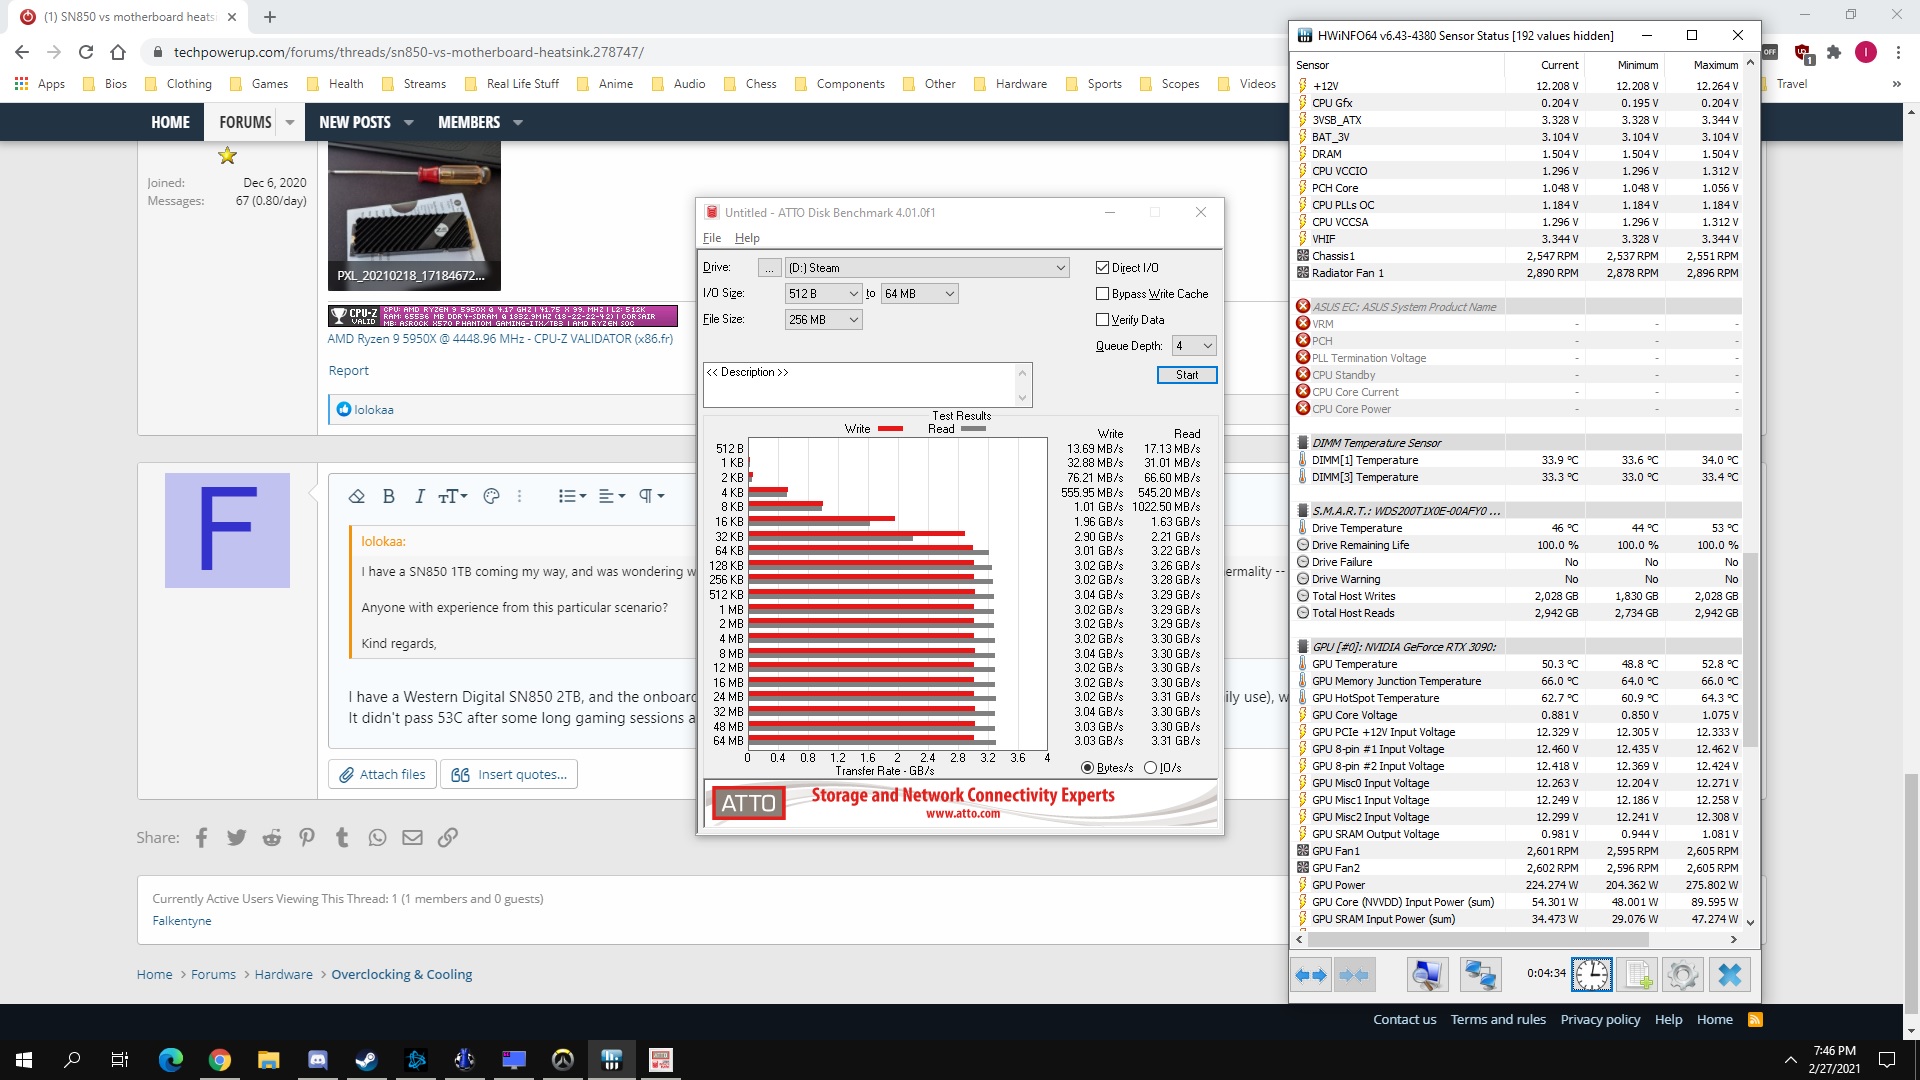Click the HWiNFO collapse arrows icon
This screenshot has width=1920, height=1080.
coord(1354,975)
